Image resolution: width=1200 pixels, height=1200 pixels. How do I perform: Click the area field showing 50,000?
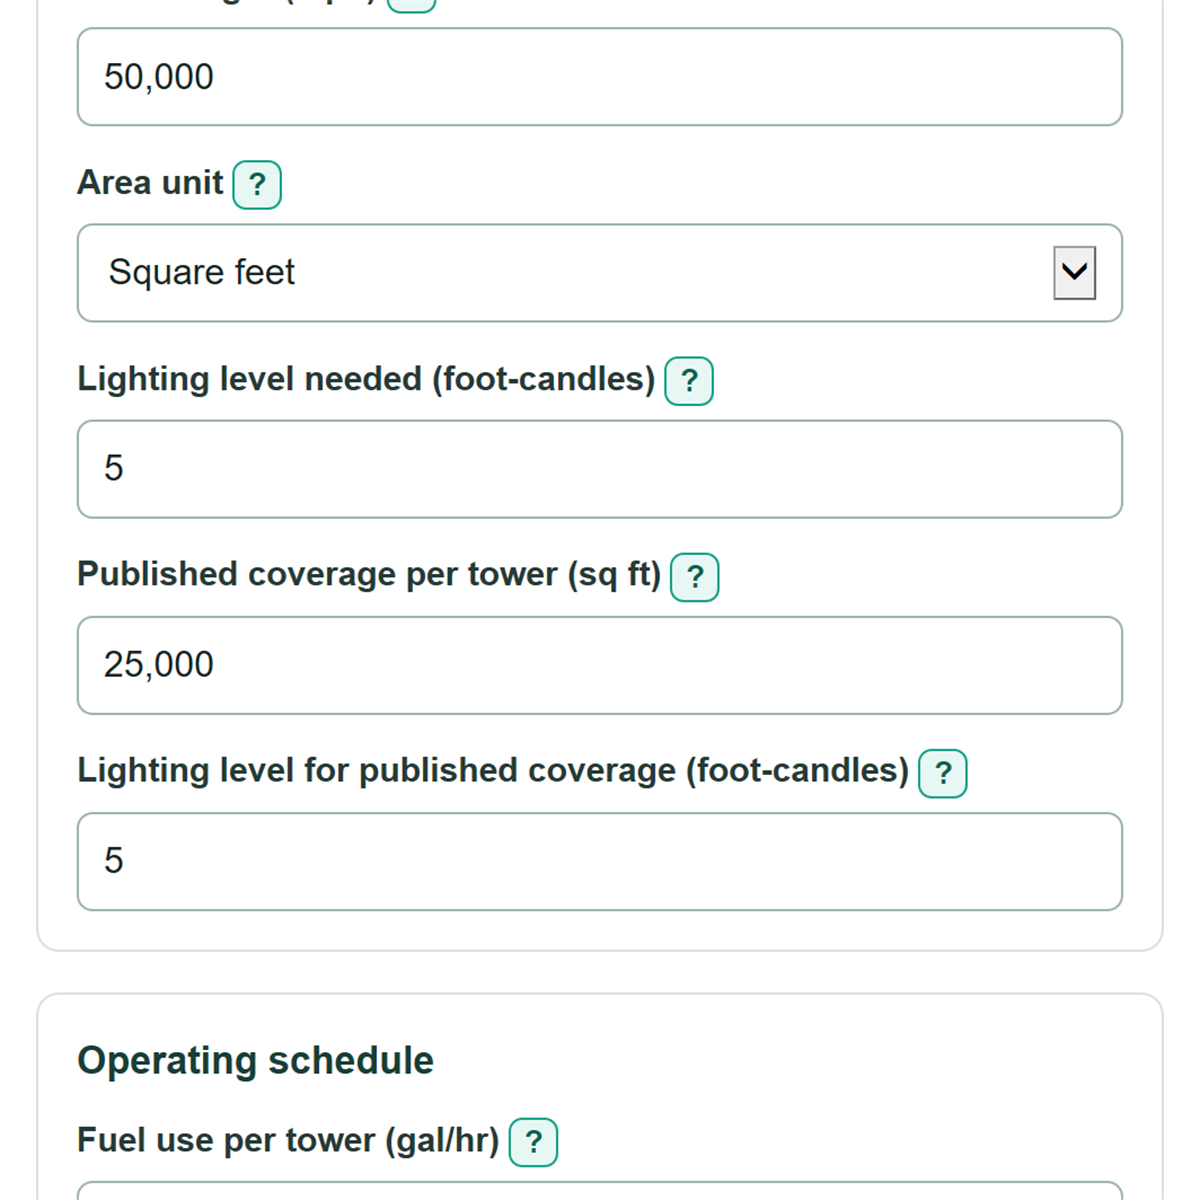coord(600,77)
